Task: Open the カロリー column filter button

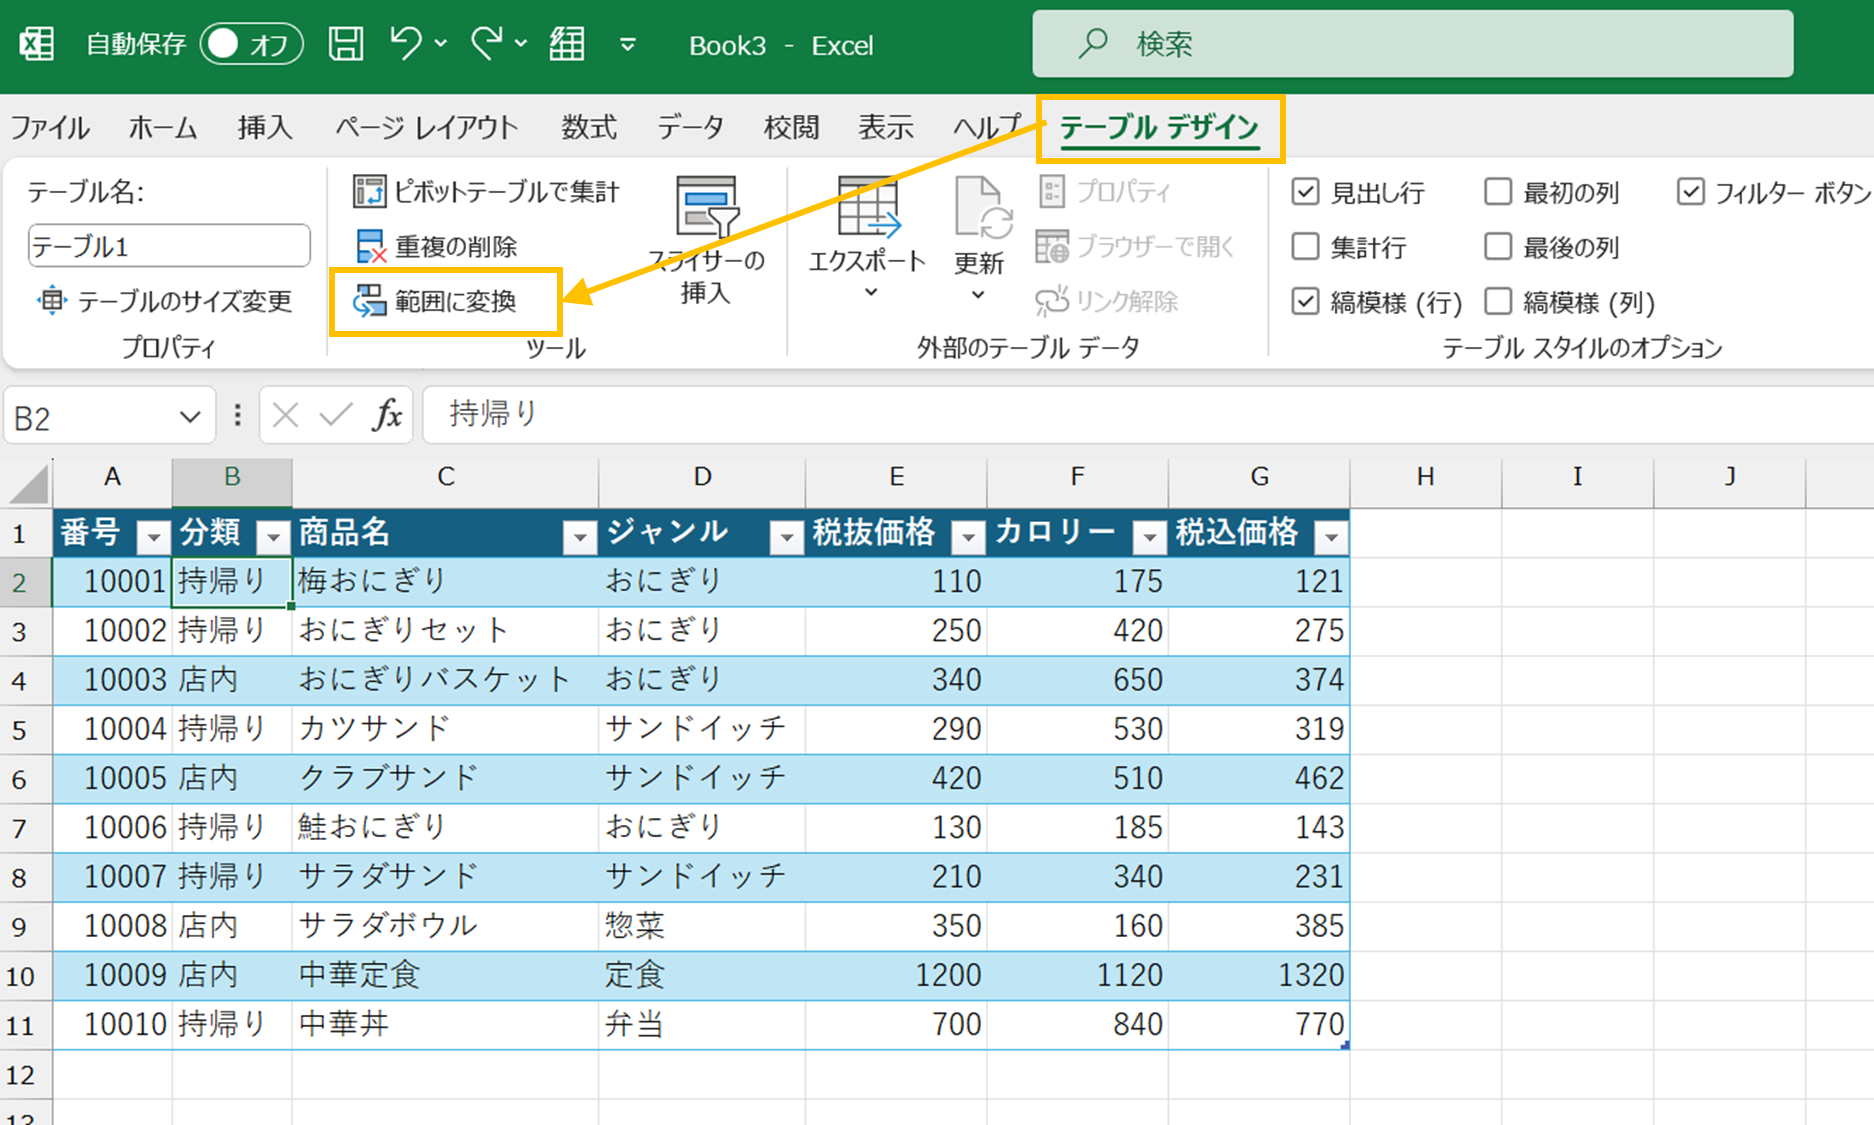Action: coord(1149,537)
